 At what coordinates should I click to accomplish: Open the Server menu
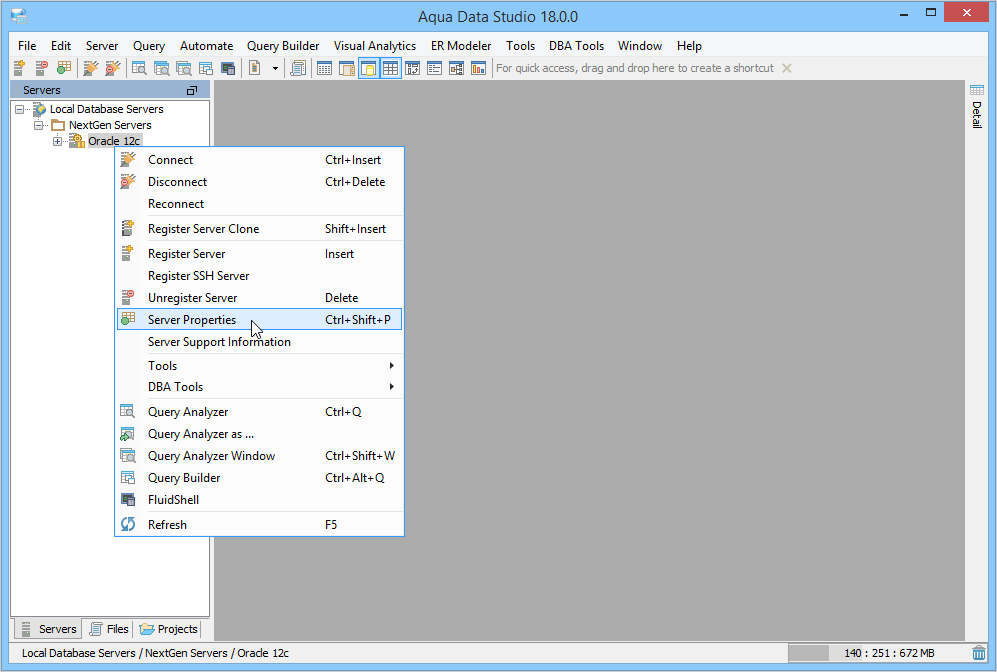coord(102,46)
